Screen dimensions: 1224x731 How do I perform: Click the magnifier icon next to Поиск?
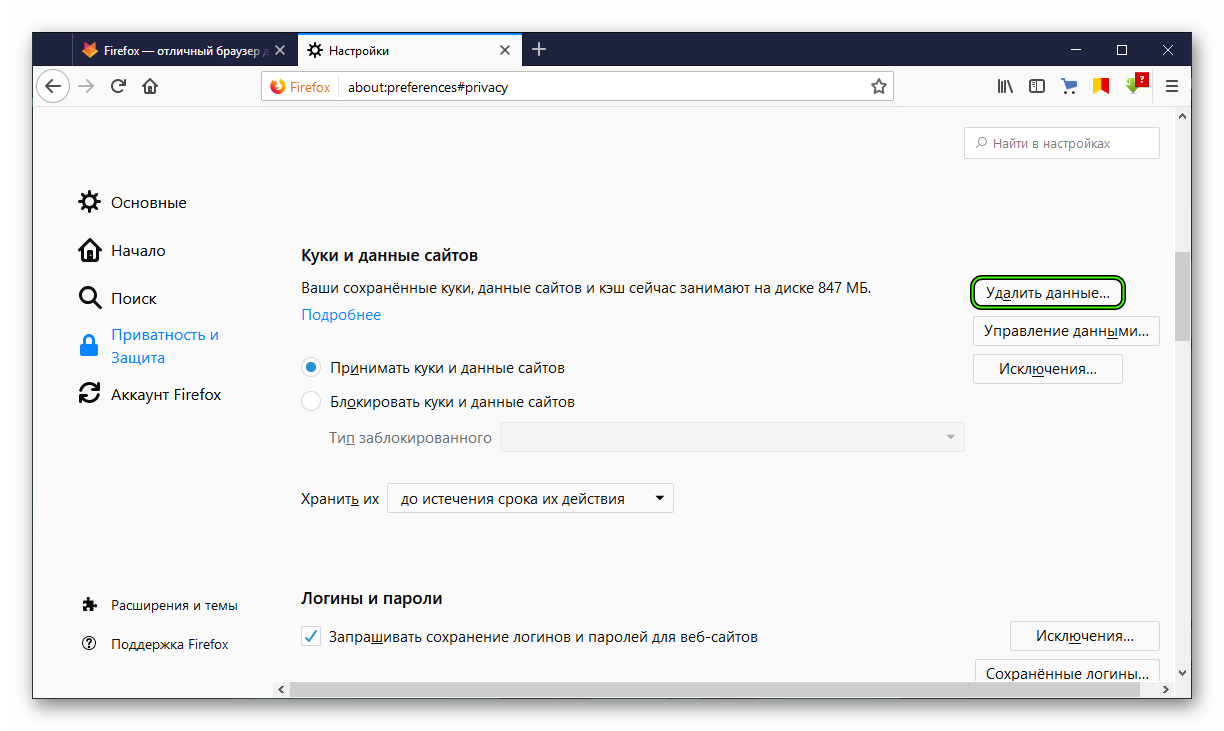(89, 298)
